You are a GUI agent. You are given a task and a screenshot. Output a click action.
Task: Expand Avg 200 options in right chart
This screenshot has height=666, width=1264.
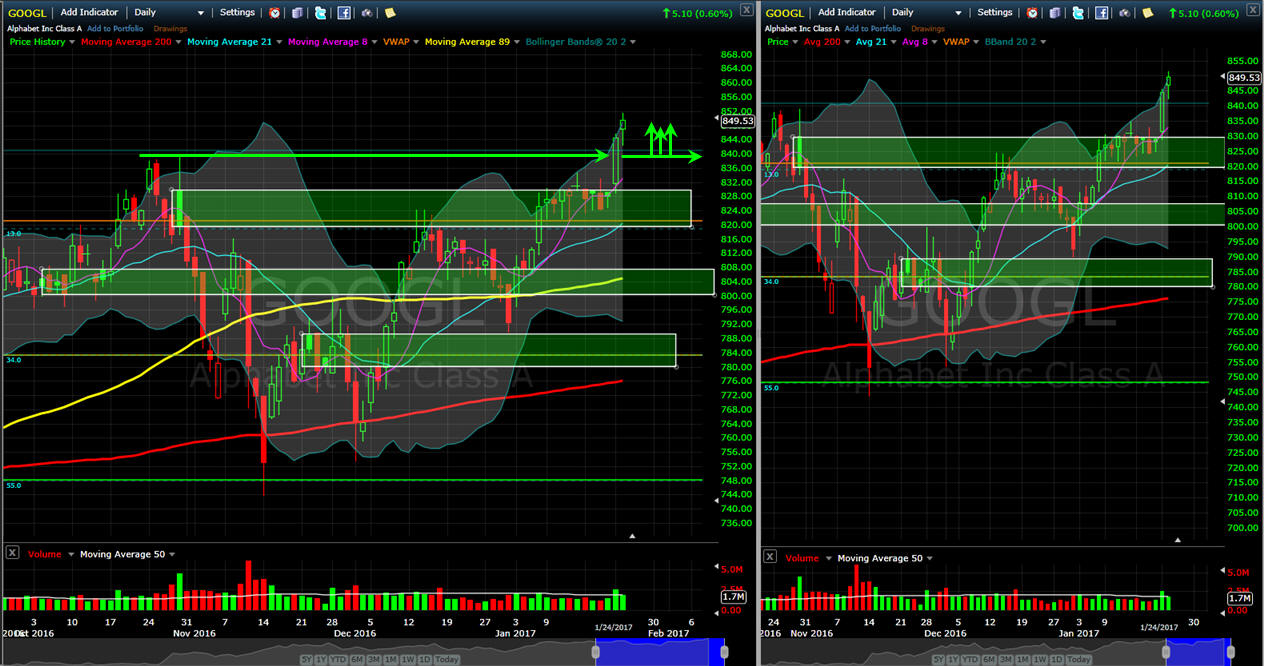click(x=847, y=42)
